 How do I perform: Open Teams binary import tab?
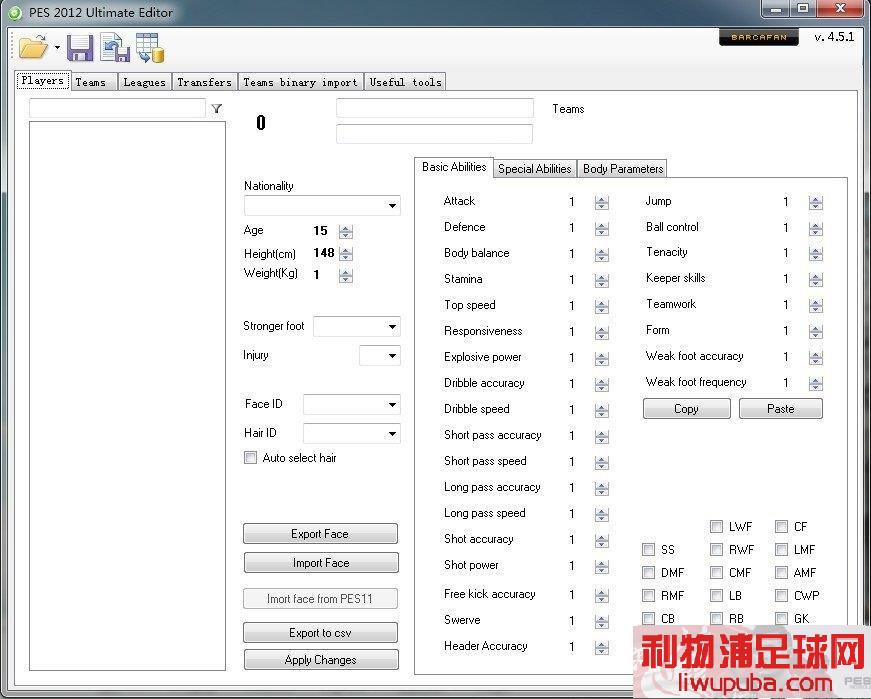coord(301,82)
